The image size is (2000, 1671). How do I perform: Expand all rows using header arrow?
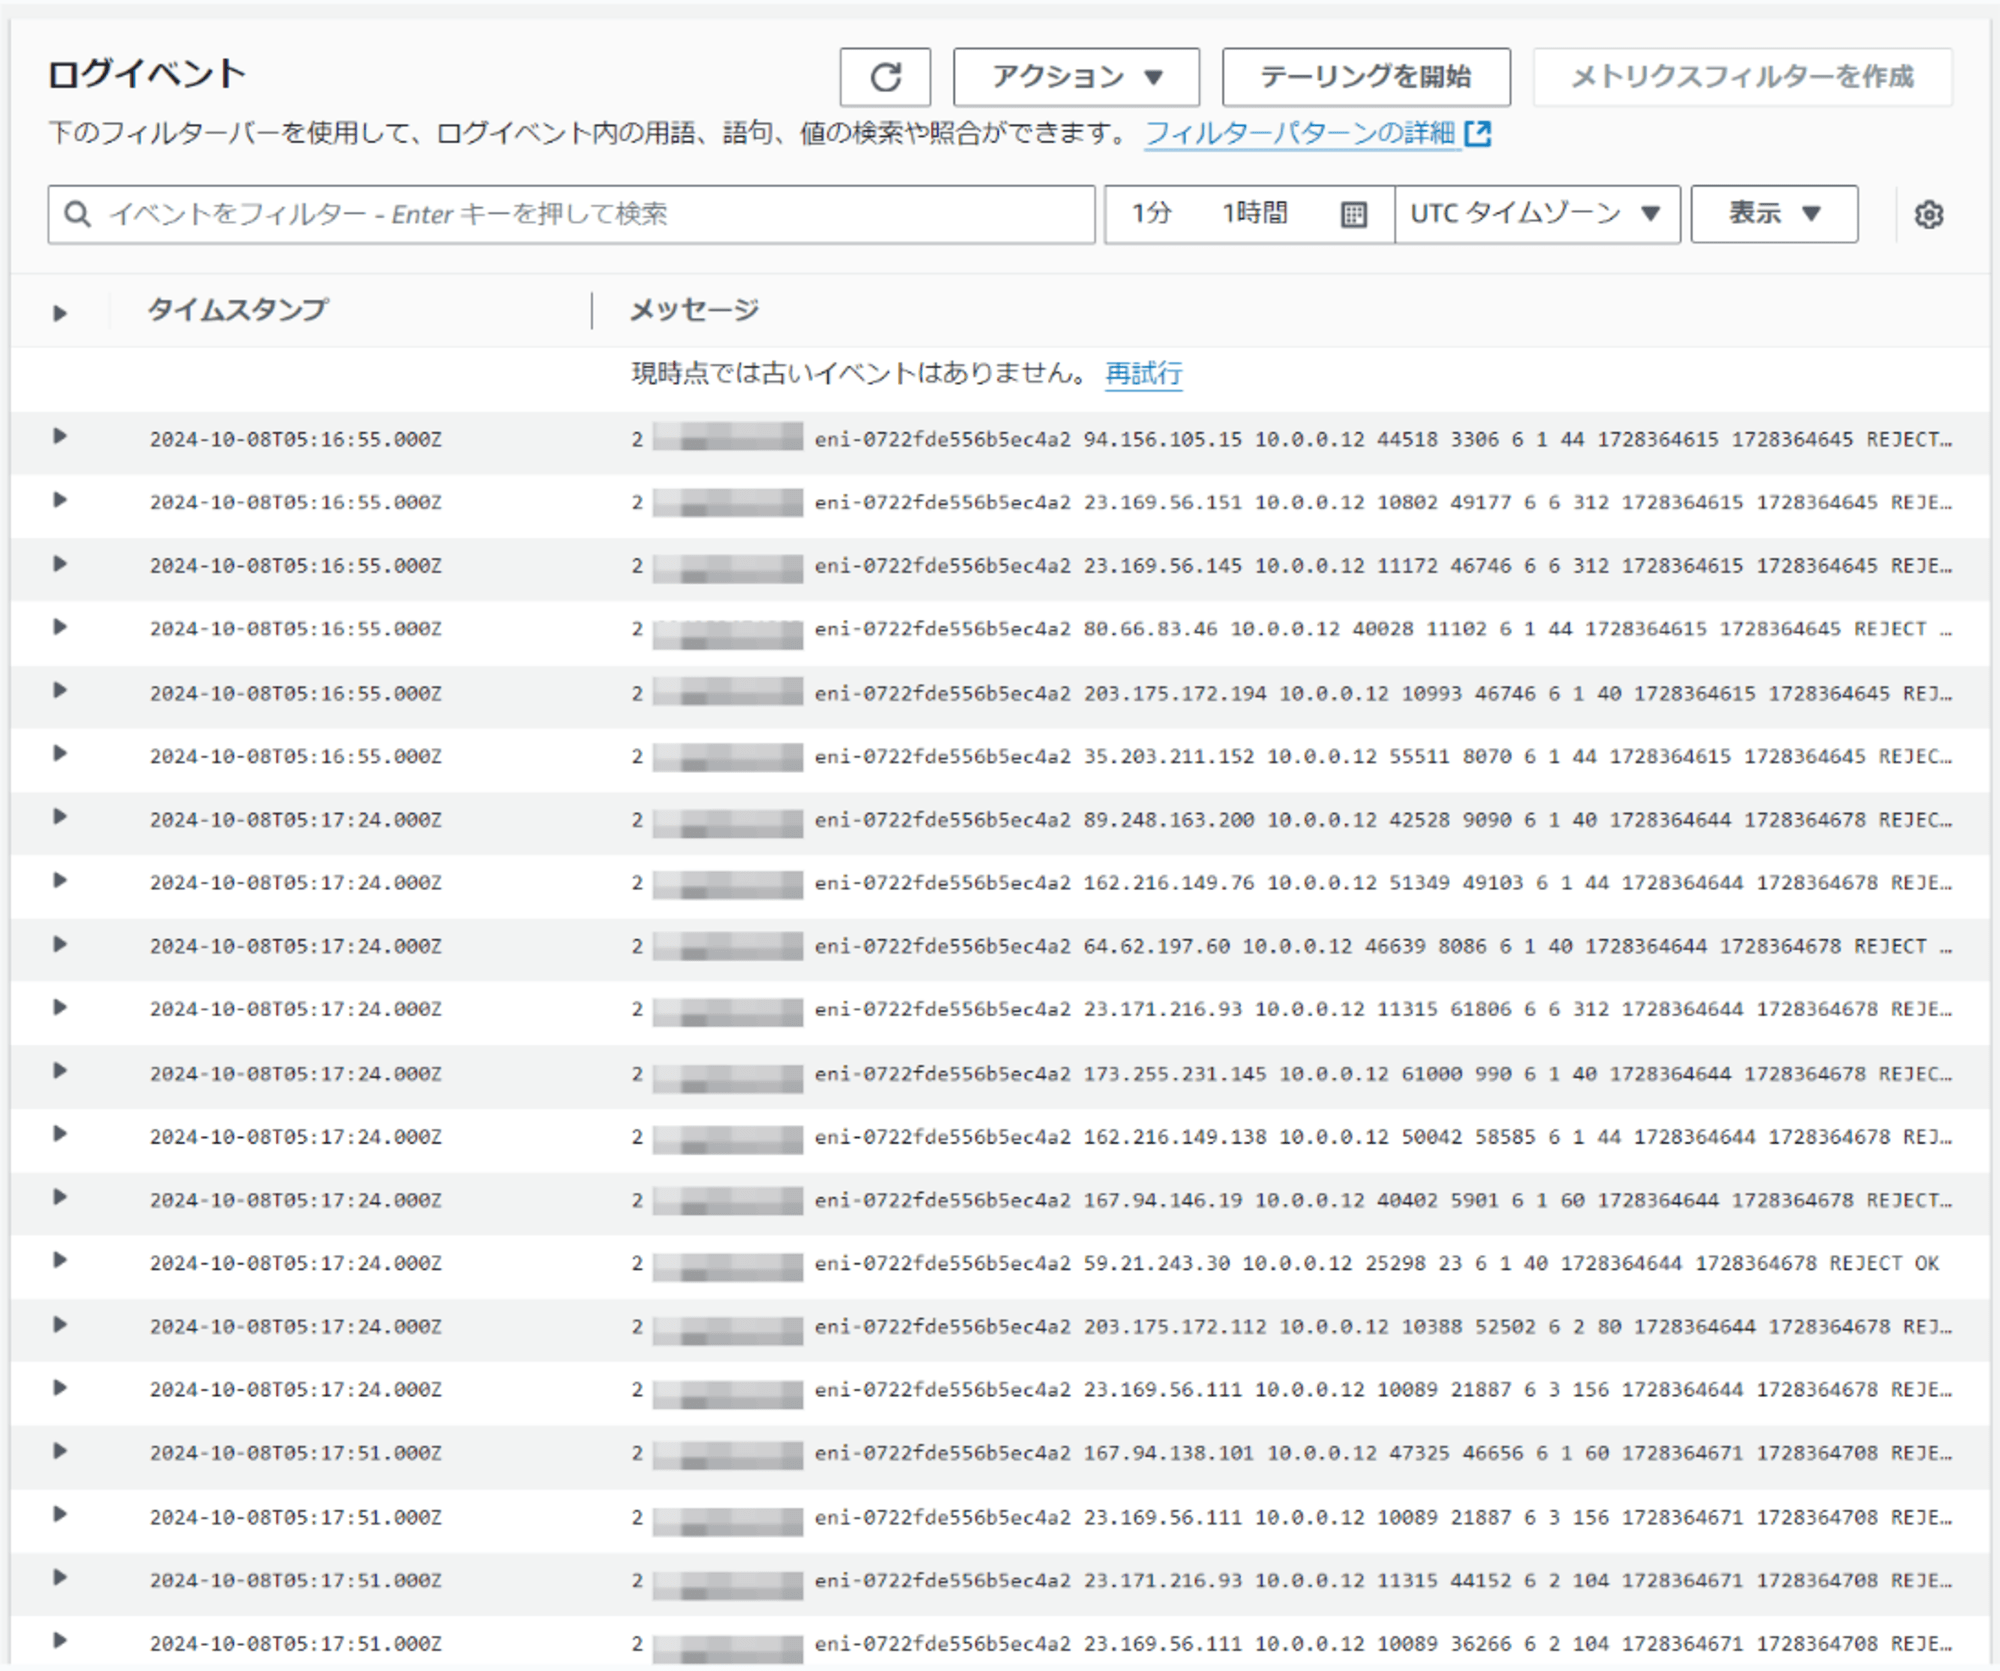60,313
